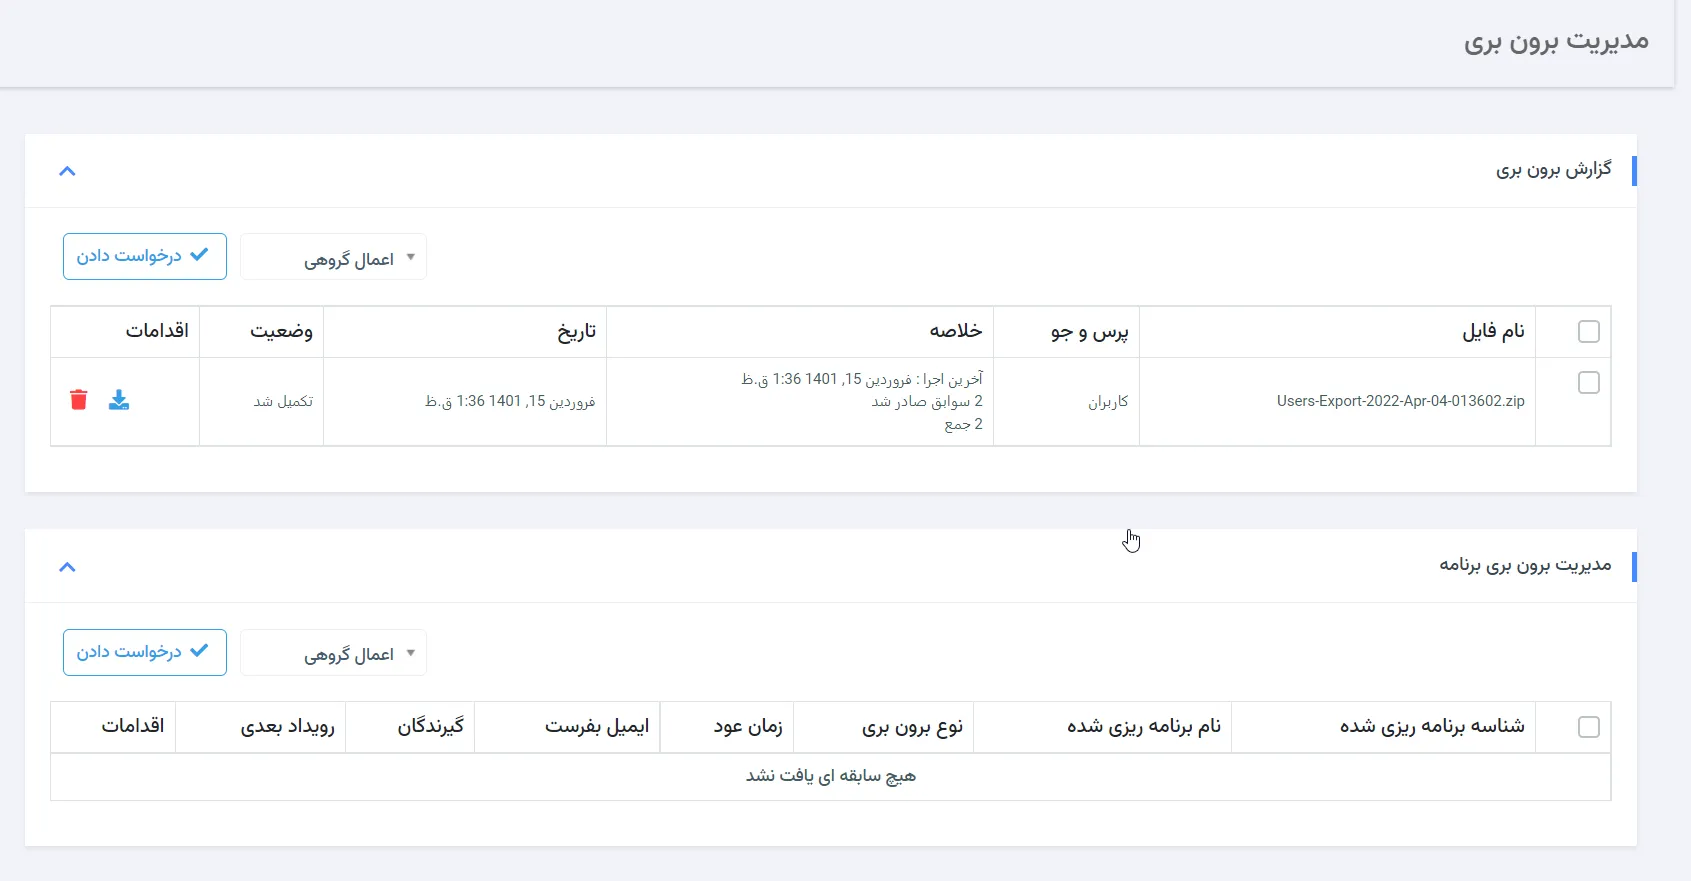Image resolution: width=1691 pixels, height=881 pixels.
Task: Open اعمال گروهی dropdown in scheduled export section
Action: pyautogui.click(x=334, y=653)
